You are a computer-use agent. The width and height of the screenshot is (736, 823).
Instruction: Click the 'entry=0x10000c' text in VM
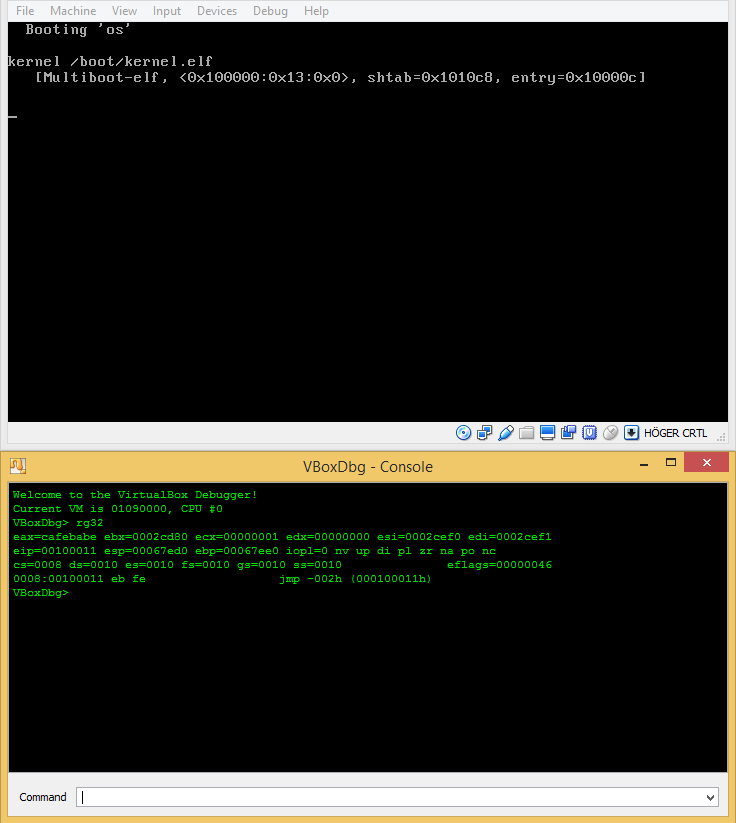pos(574,78)
